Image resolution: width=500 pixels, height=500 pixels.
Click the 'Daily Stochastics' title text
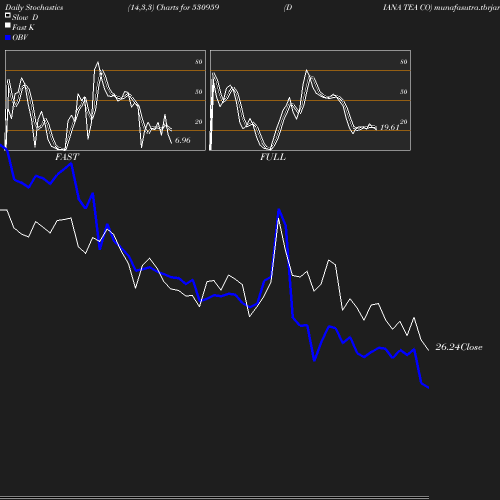(34, 8)
